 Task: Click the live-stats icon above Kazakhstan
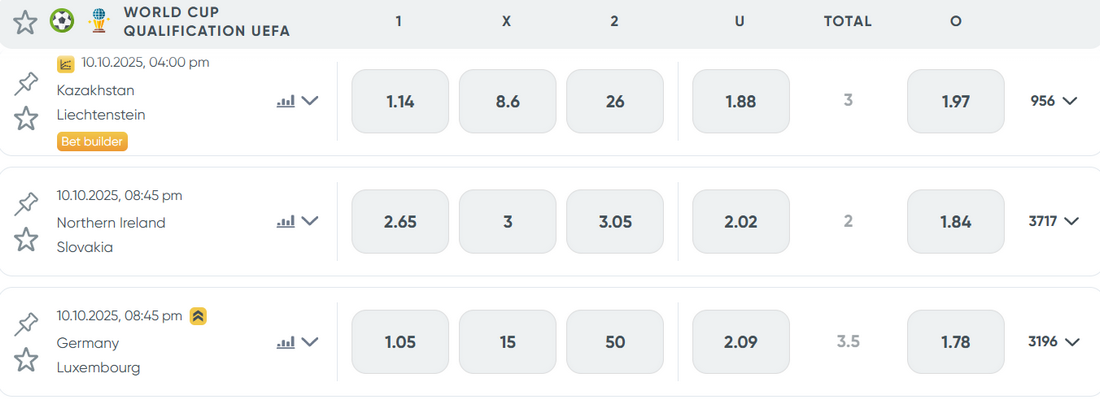tap(66, 64)
